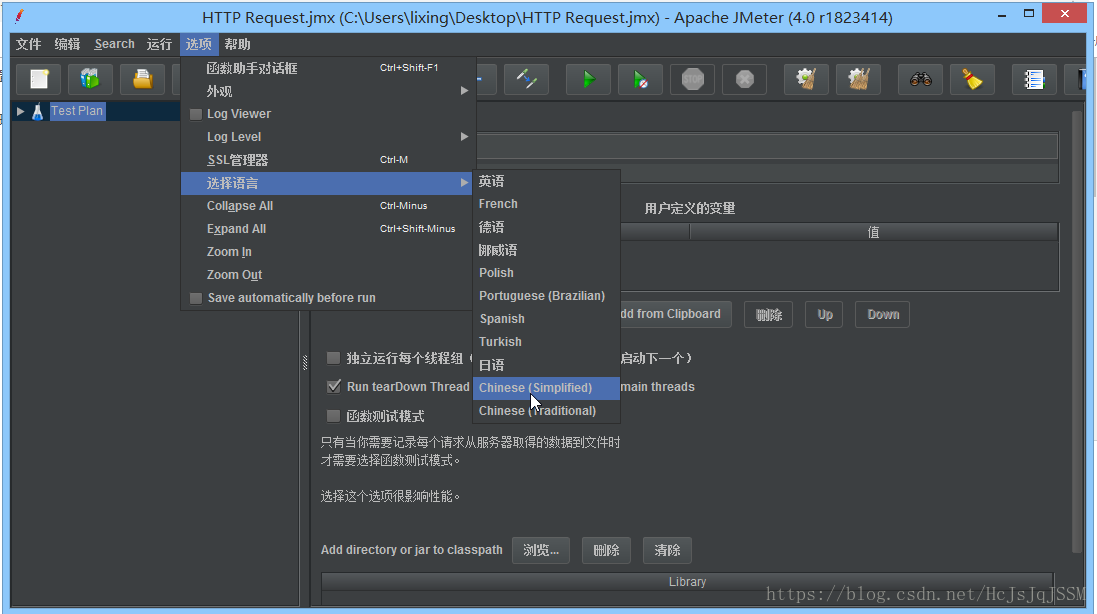This screenshot has height=614, width=1097.
Task: Uncheck Run tearDown Thread checkbox
Action: click(x=334, y=387)
